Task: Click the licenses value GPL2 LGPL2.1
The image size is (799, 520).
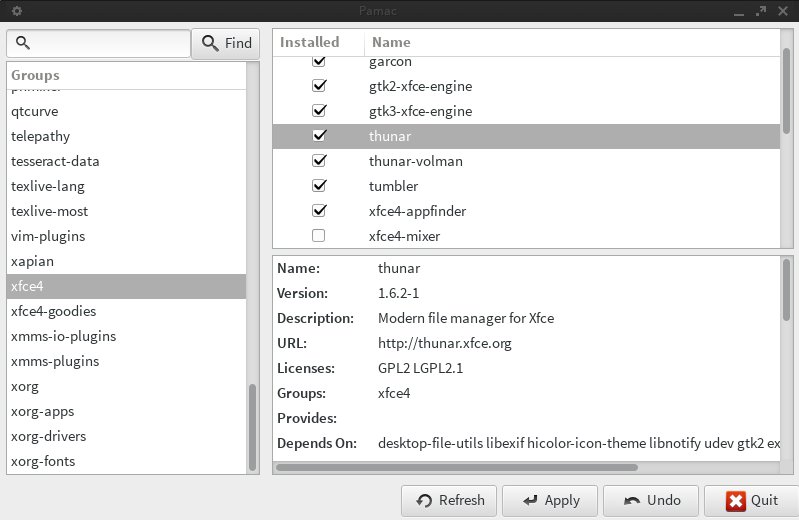Action: [420, 368]
